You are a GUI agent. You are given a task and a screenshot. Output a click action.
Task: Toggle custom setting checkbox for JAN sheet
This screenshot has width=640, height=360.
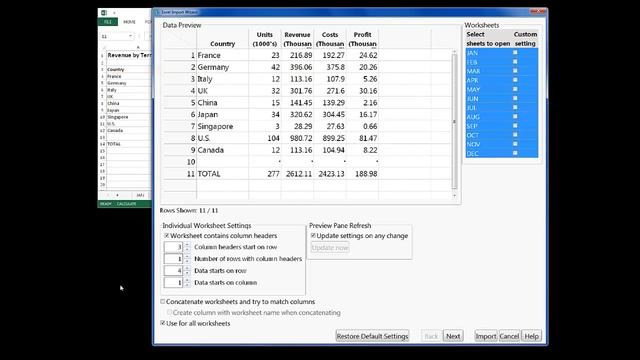click(x=515, y=53)
